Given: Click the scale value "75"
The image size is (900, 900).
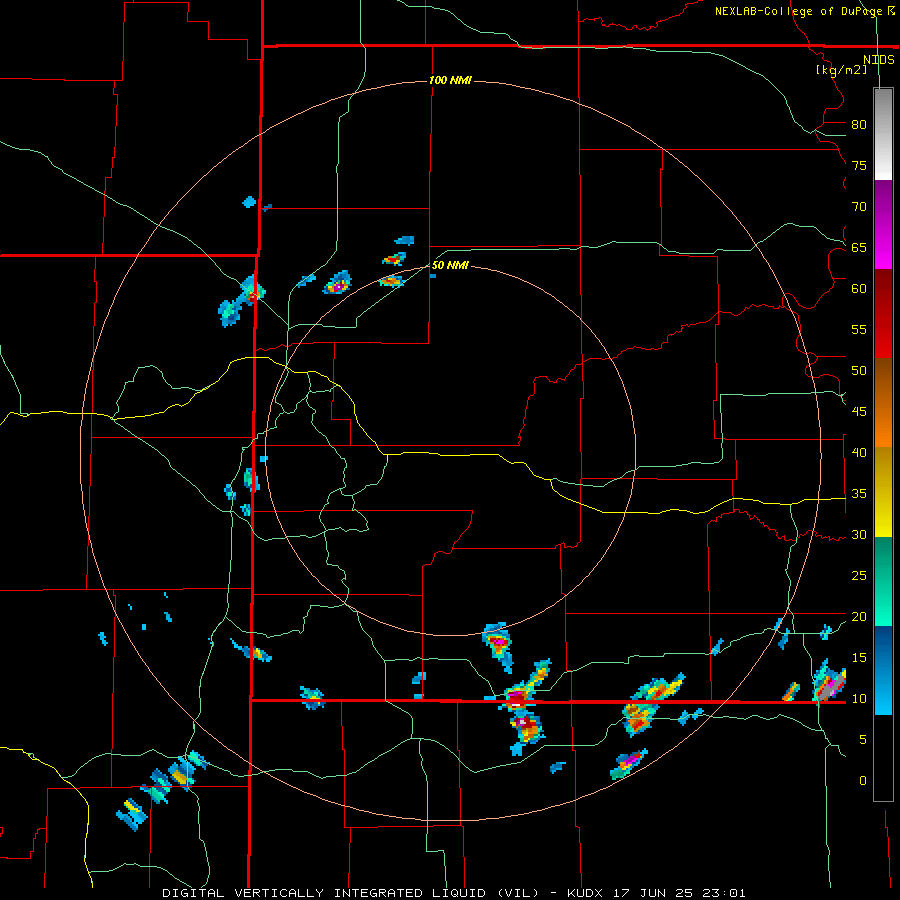Looking at the screenshot, I should coord(859,165).
